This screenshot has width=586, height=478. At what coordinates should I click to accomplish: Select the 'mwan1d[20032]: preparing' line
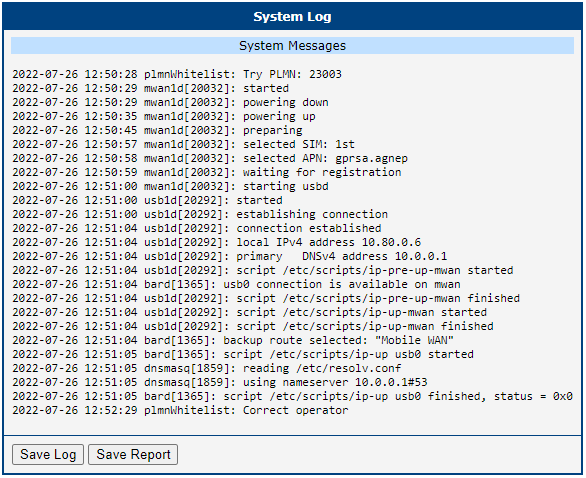tap(157, 130)
